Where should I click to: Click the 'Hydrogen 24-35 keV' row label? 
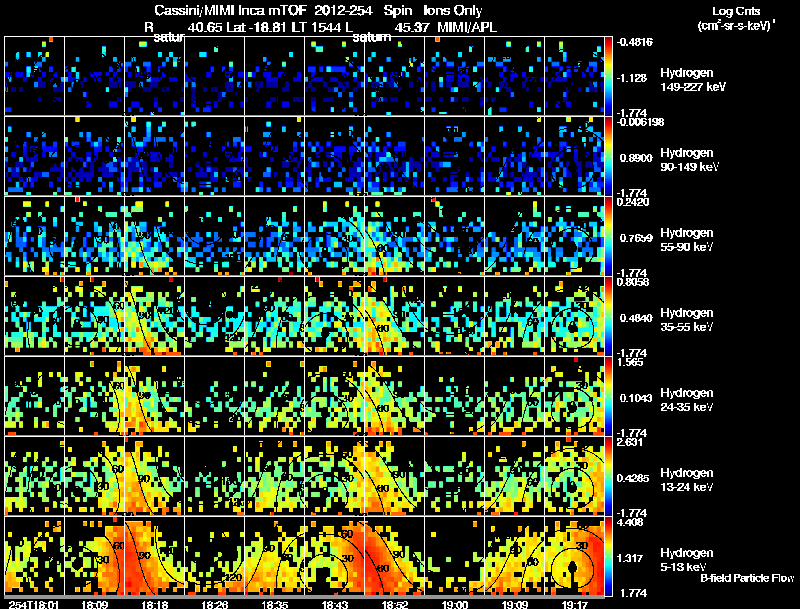click(x=687, y=400)
